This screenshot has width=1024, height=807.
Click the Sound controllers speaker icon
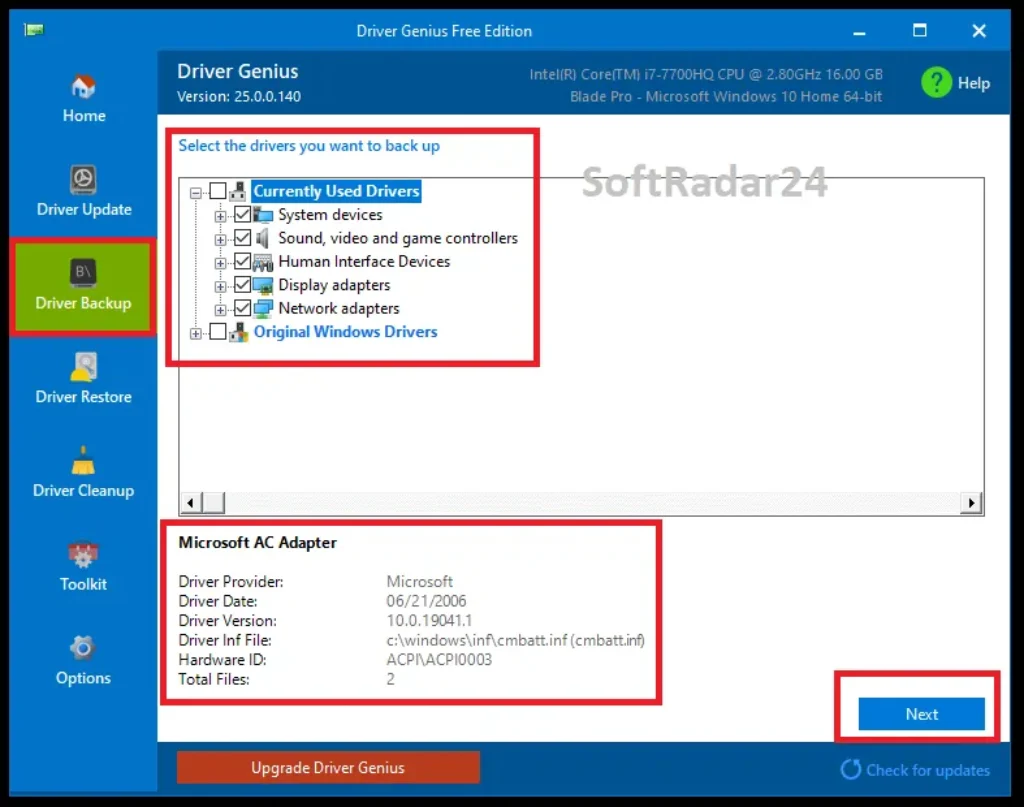tap(263, 238)
